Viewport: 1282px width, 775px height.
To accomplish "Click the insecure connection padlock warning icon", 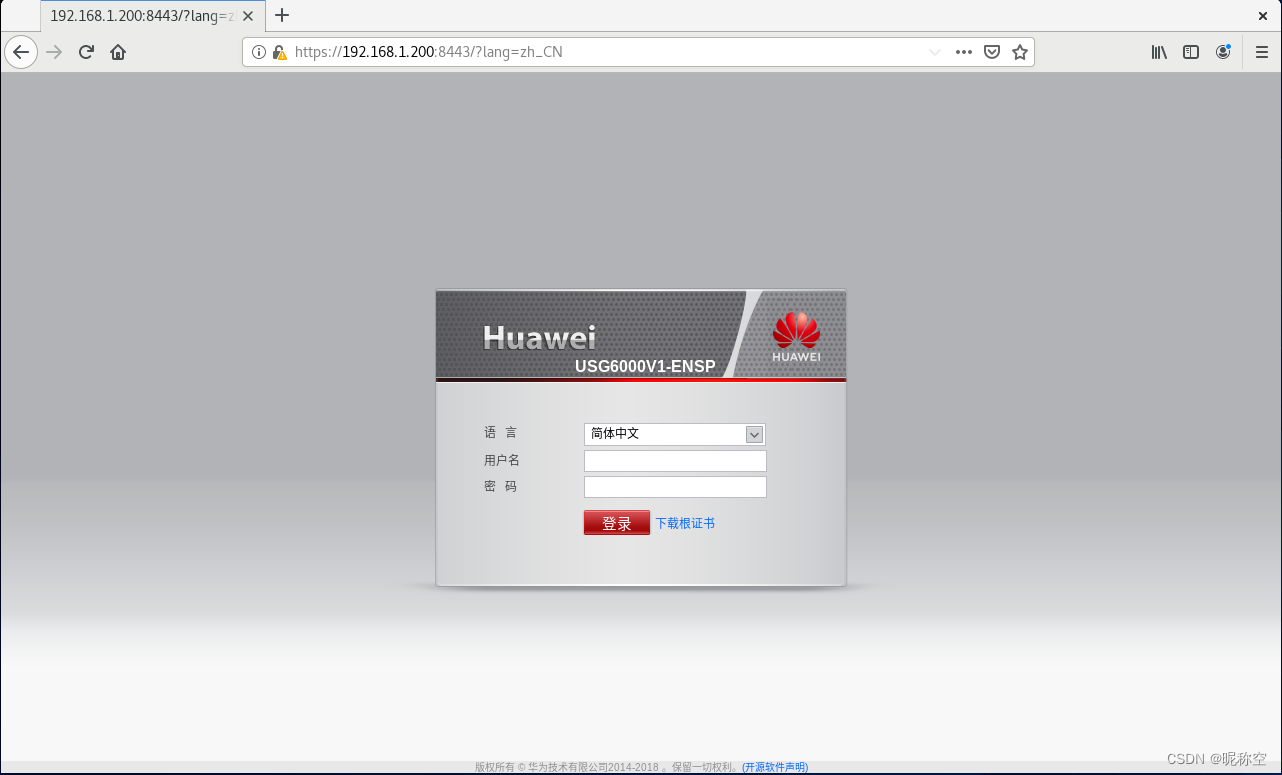I will [x=280, y=52].
